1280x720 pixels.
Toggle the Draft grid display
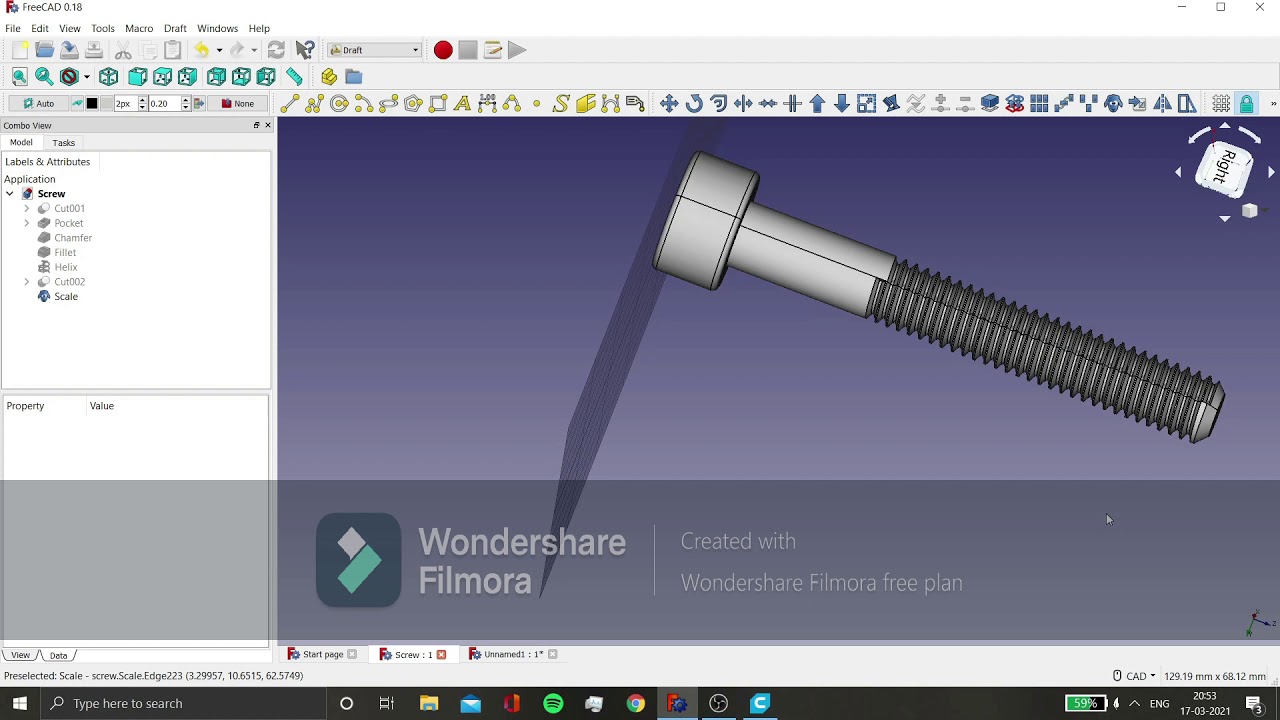(x=1221, y=104)
